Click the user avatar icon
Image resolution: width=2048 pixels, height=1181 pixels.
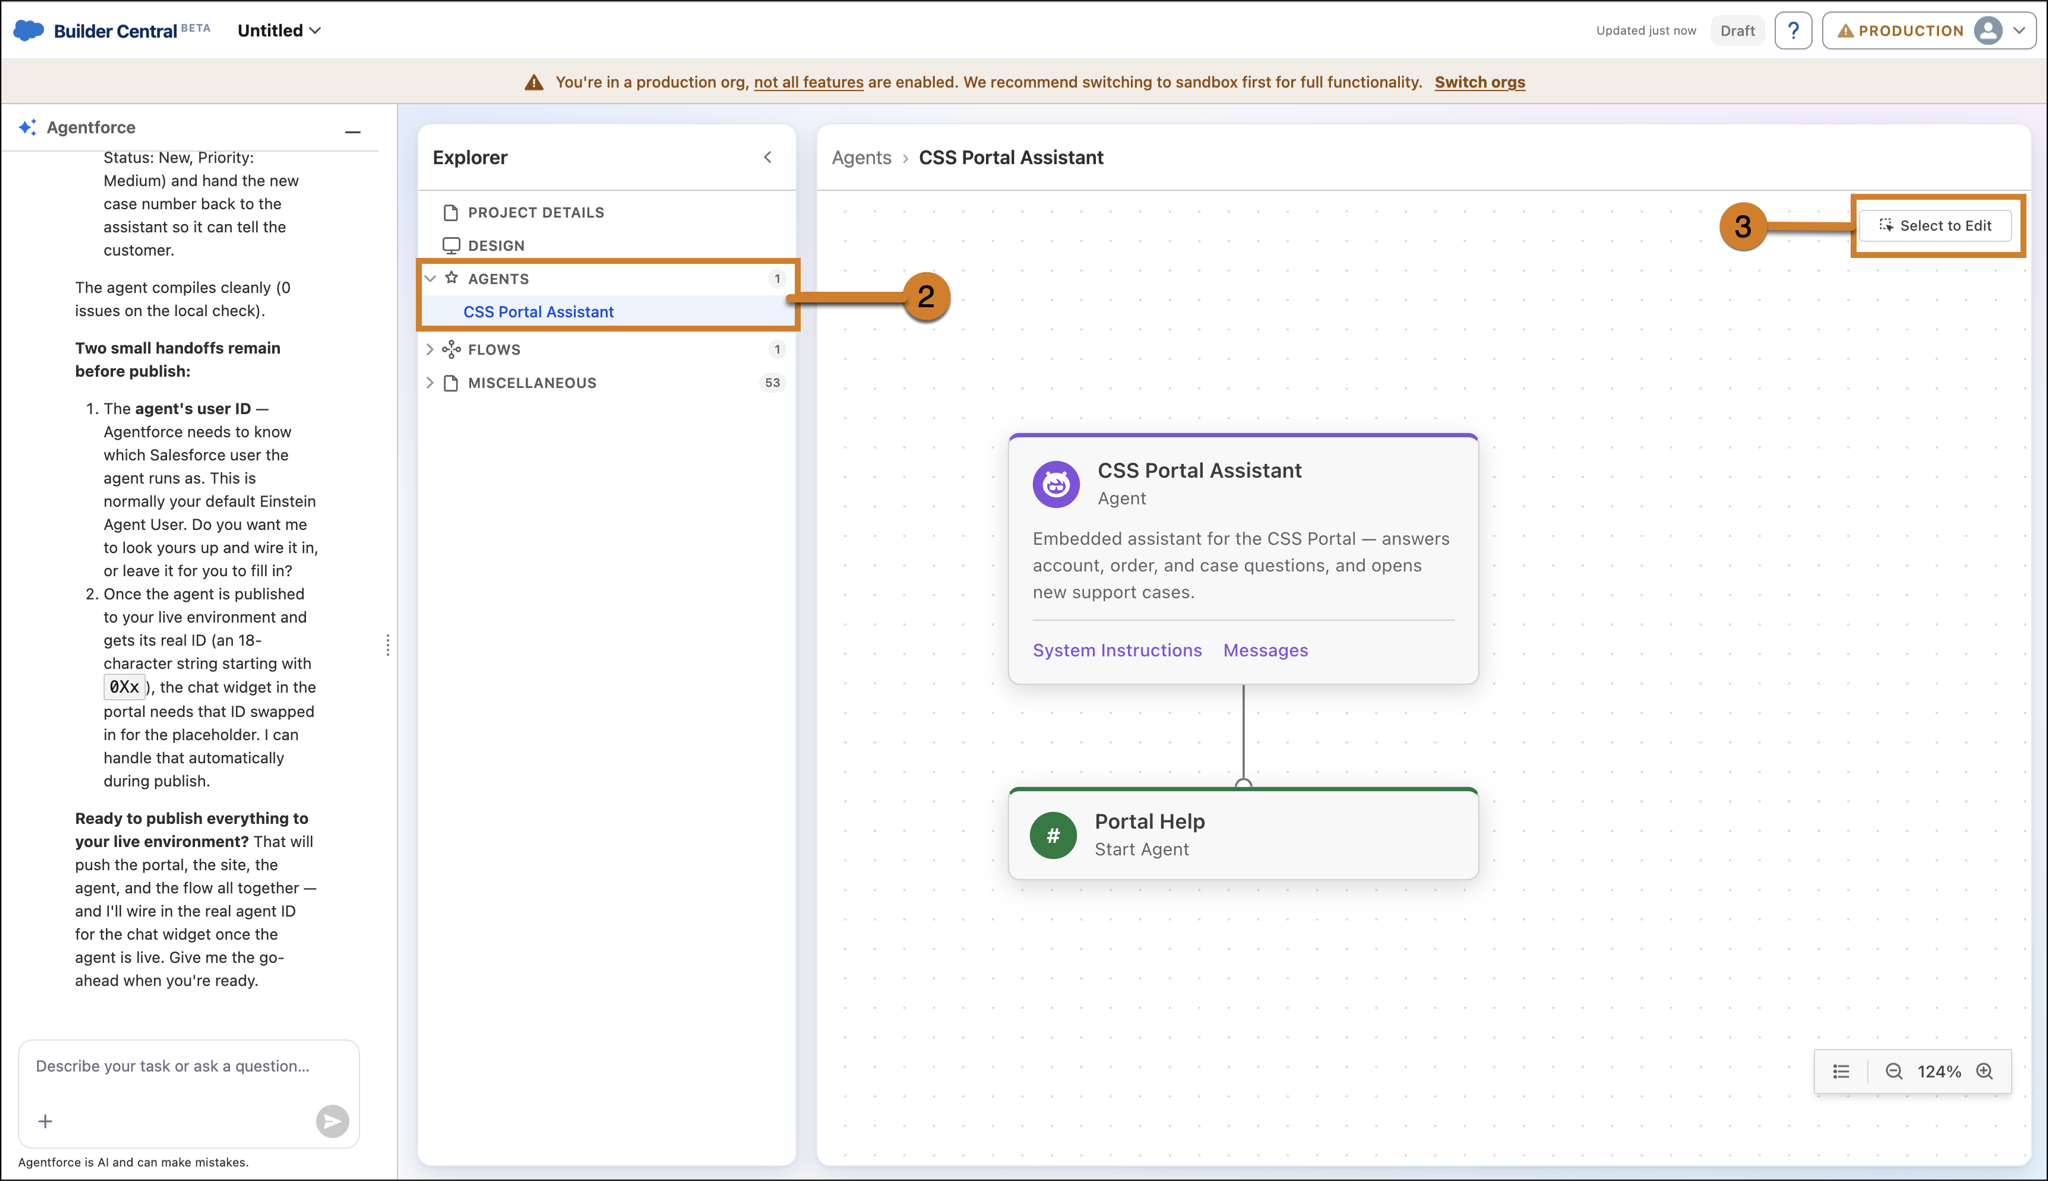[1988, 31]
